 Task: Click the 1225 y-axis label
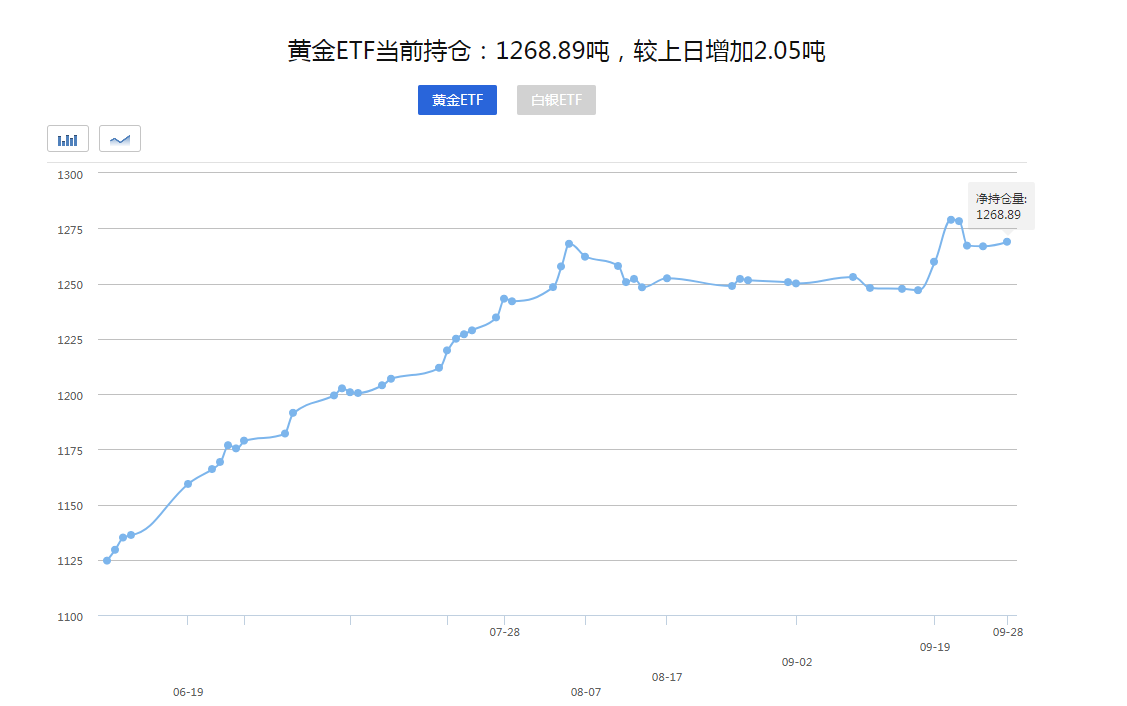point(70,340)
